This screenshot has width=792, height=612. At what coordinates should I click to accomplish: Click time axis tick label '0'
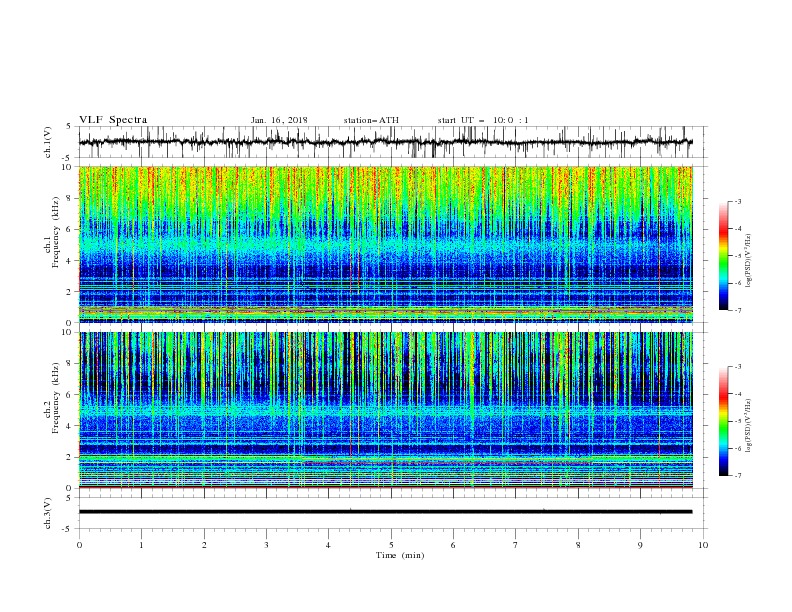click(x=79, y=545)
